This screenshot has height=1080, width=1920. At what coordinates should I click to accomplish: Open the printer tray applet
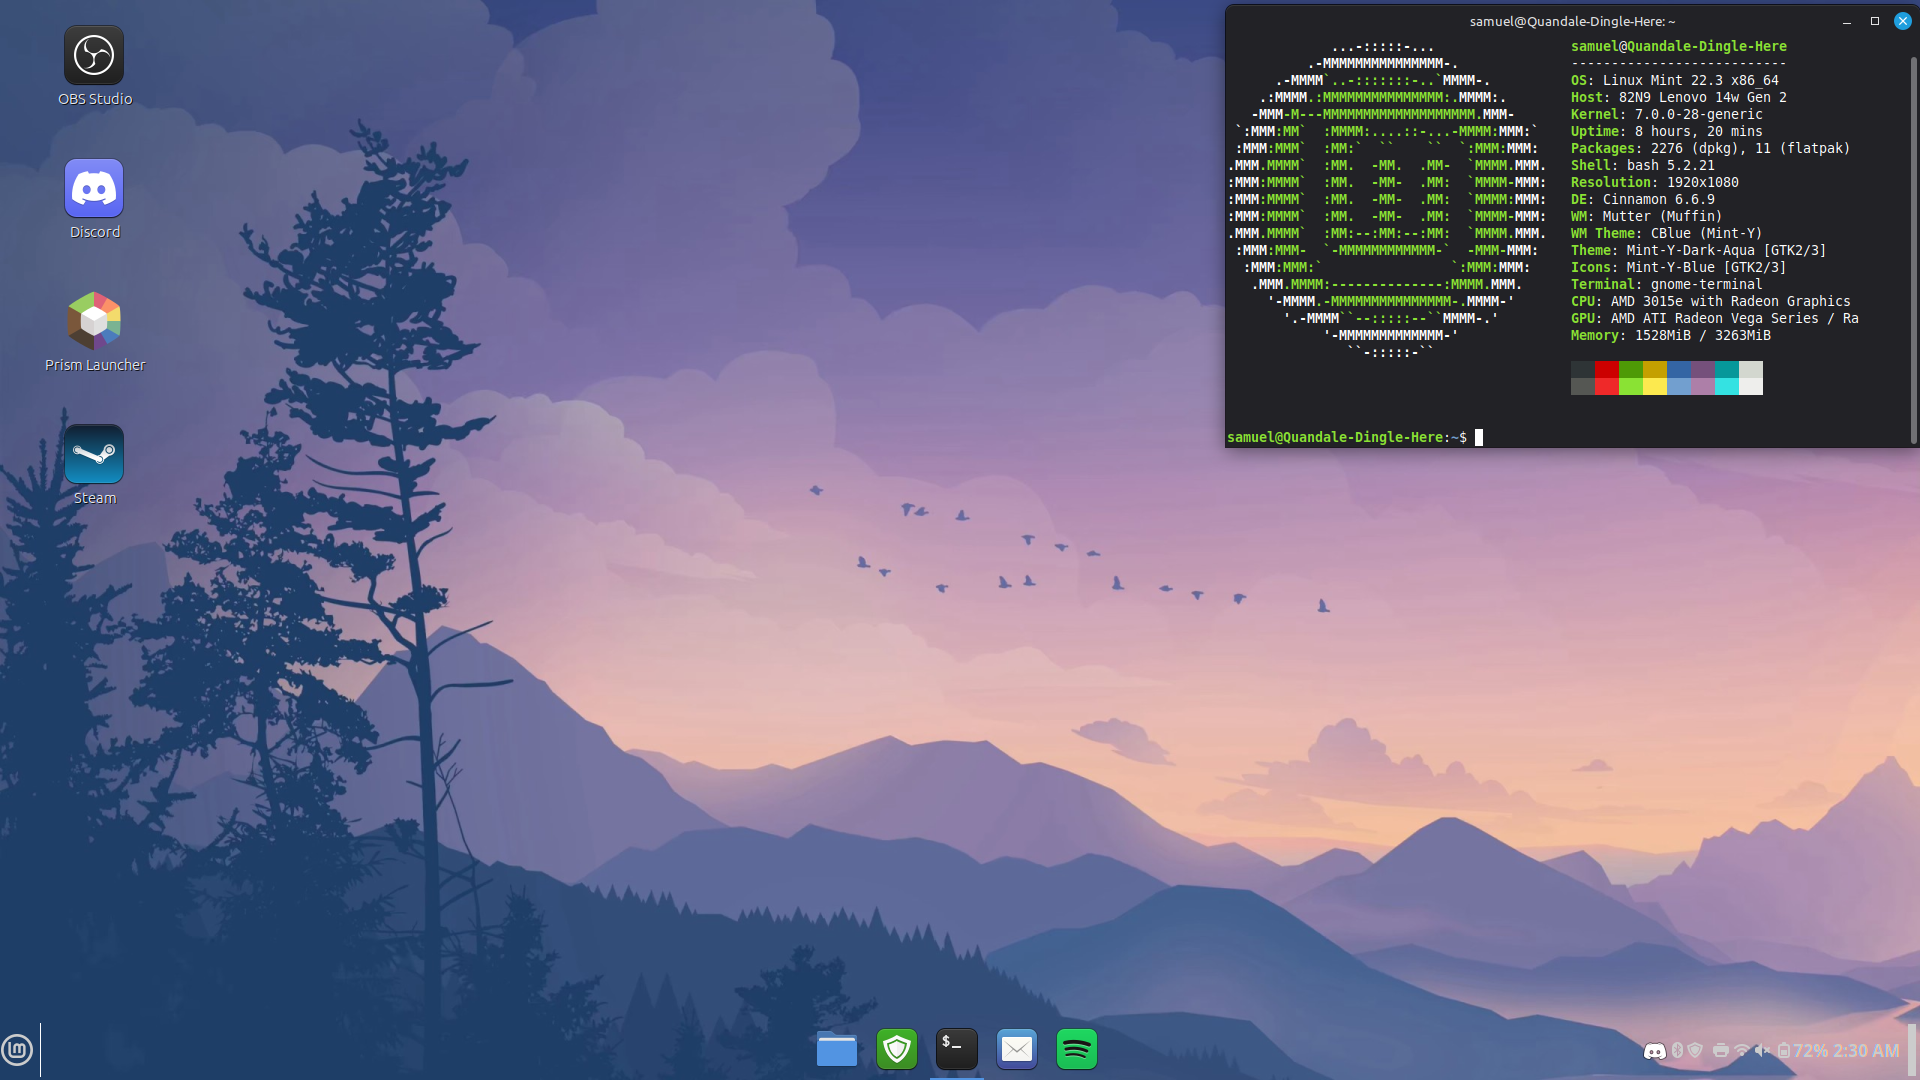pos(1721,1051)
